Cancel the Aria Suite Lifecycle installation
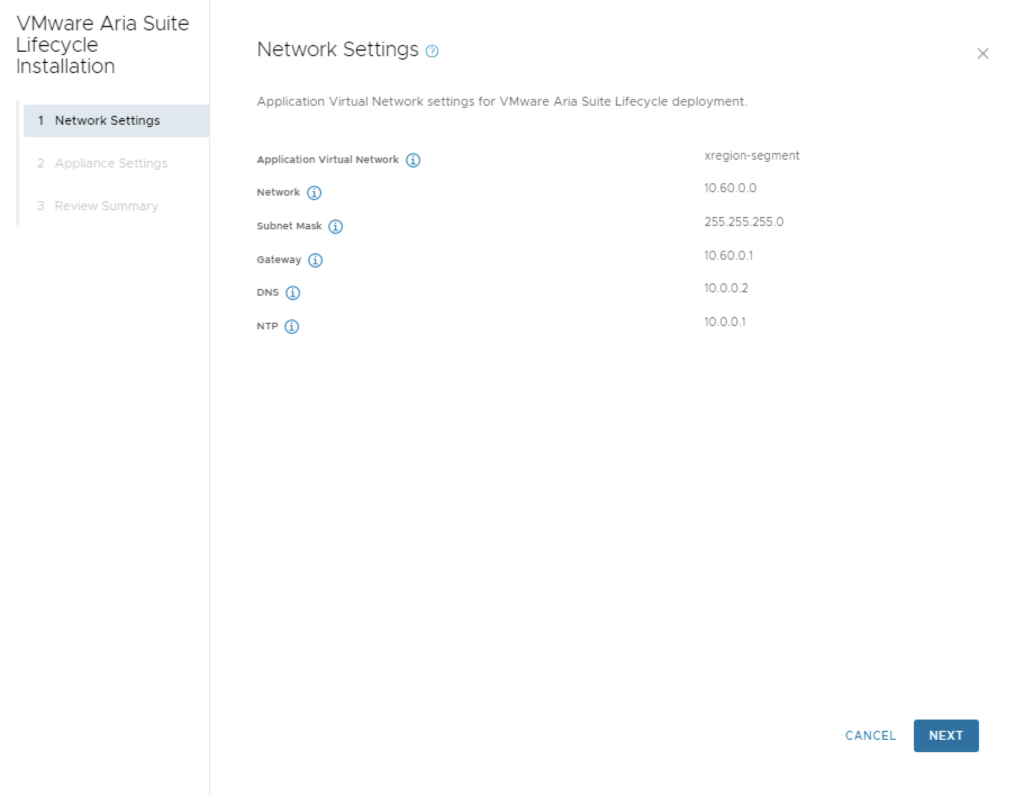1024x796 pixels. tap(870, 736)
